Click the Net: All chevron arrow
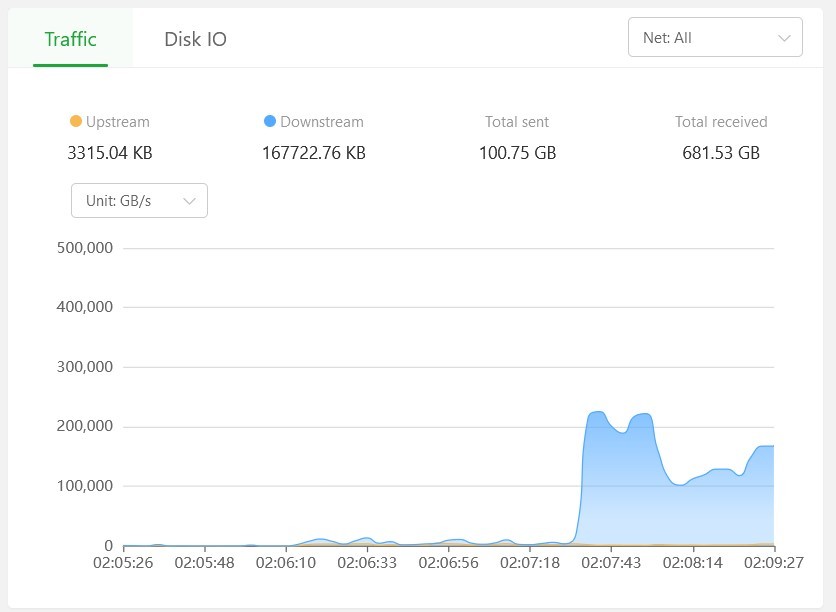836x612 pixels. pyautogui.click(x=784, y=38)
